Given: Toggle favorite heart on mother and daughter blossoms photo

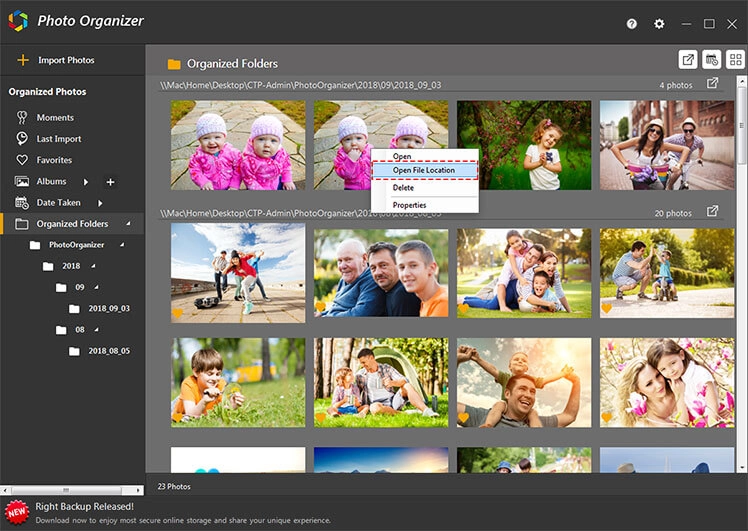Looking at the screenshot, I should pos(606,418).
